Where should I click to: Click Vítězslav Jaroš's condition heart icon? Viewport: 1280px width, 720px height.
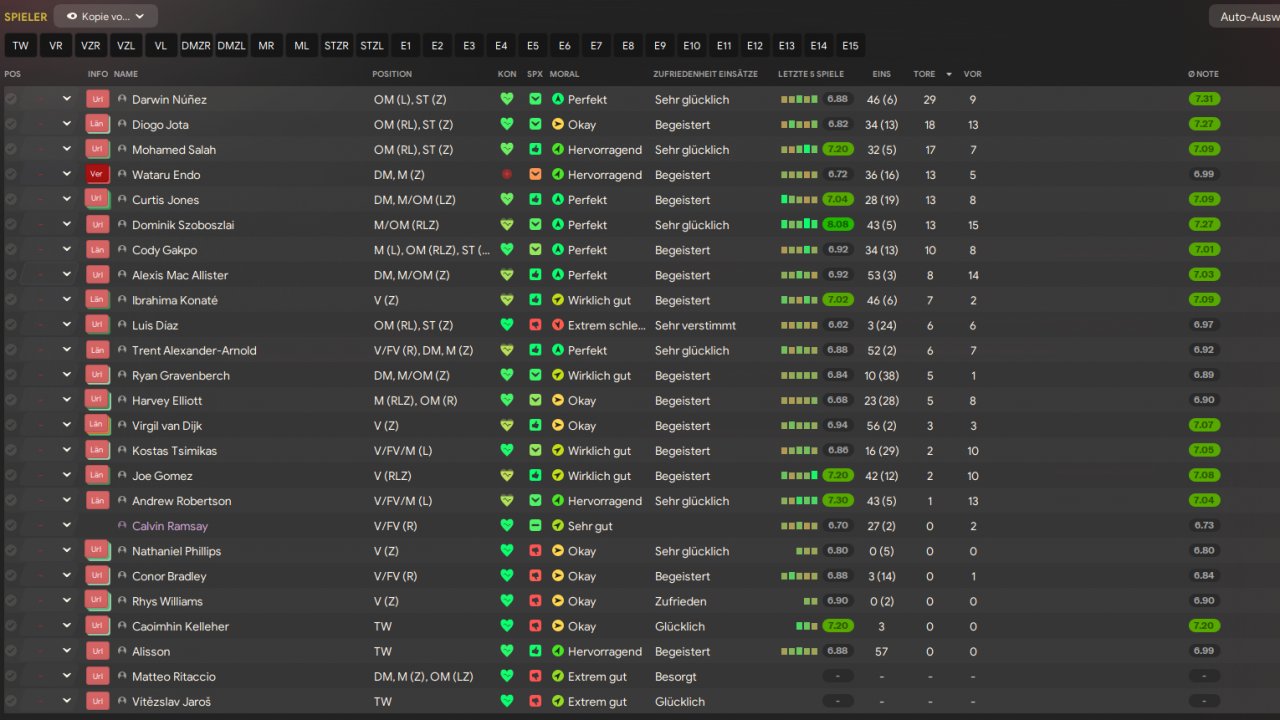pyautogui.click(x=507, y=701)
